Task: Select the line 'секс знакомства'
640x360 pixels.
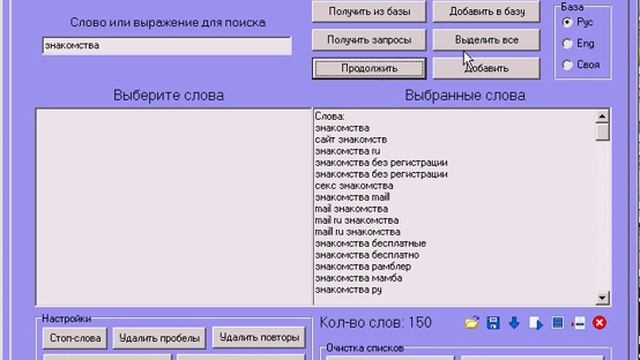Action: 354,186
